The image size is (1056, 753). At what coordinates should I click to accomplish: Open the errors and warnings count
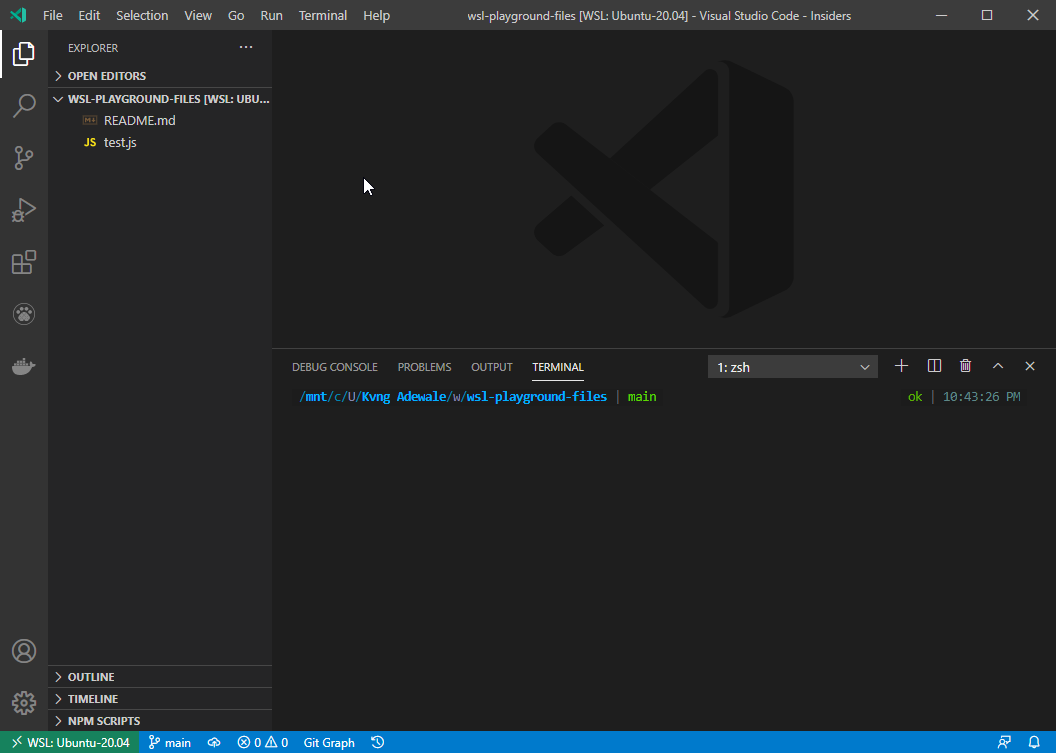click(263, 742)
